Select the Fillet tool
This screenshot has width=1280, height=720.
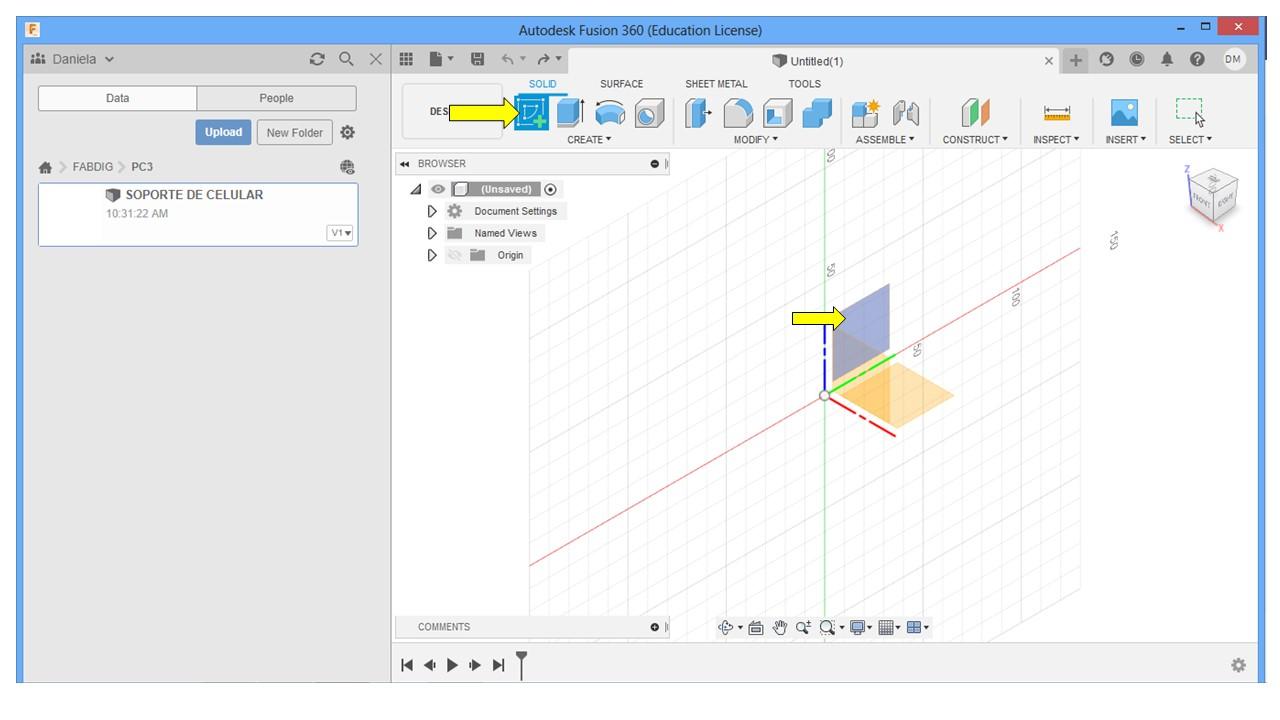[x=738, y=113]
